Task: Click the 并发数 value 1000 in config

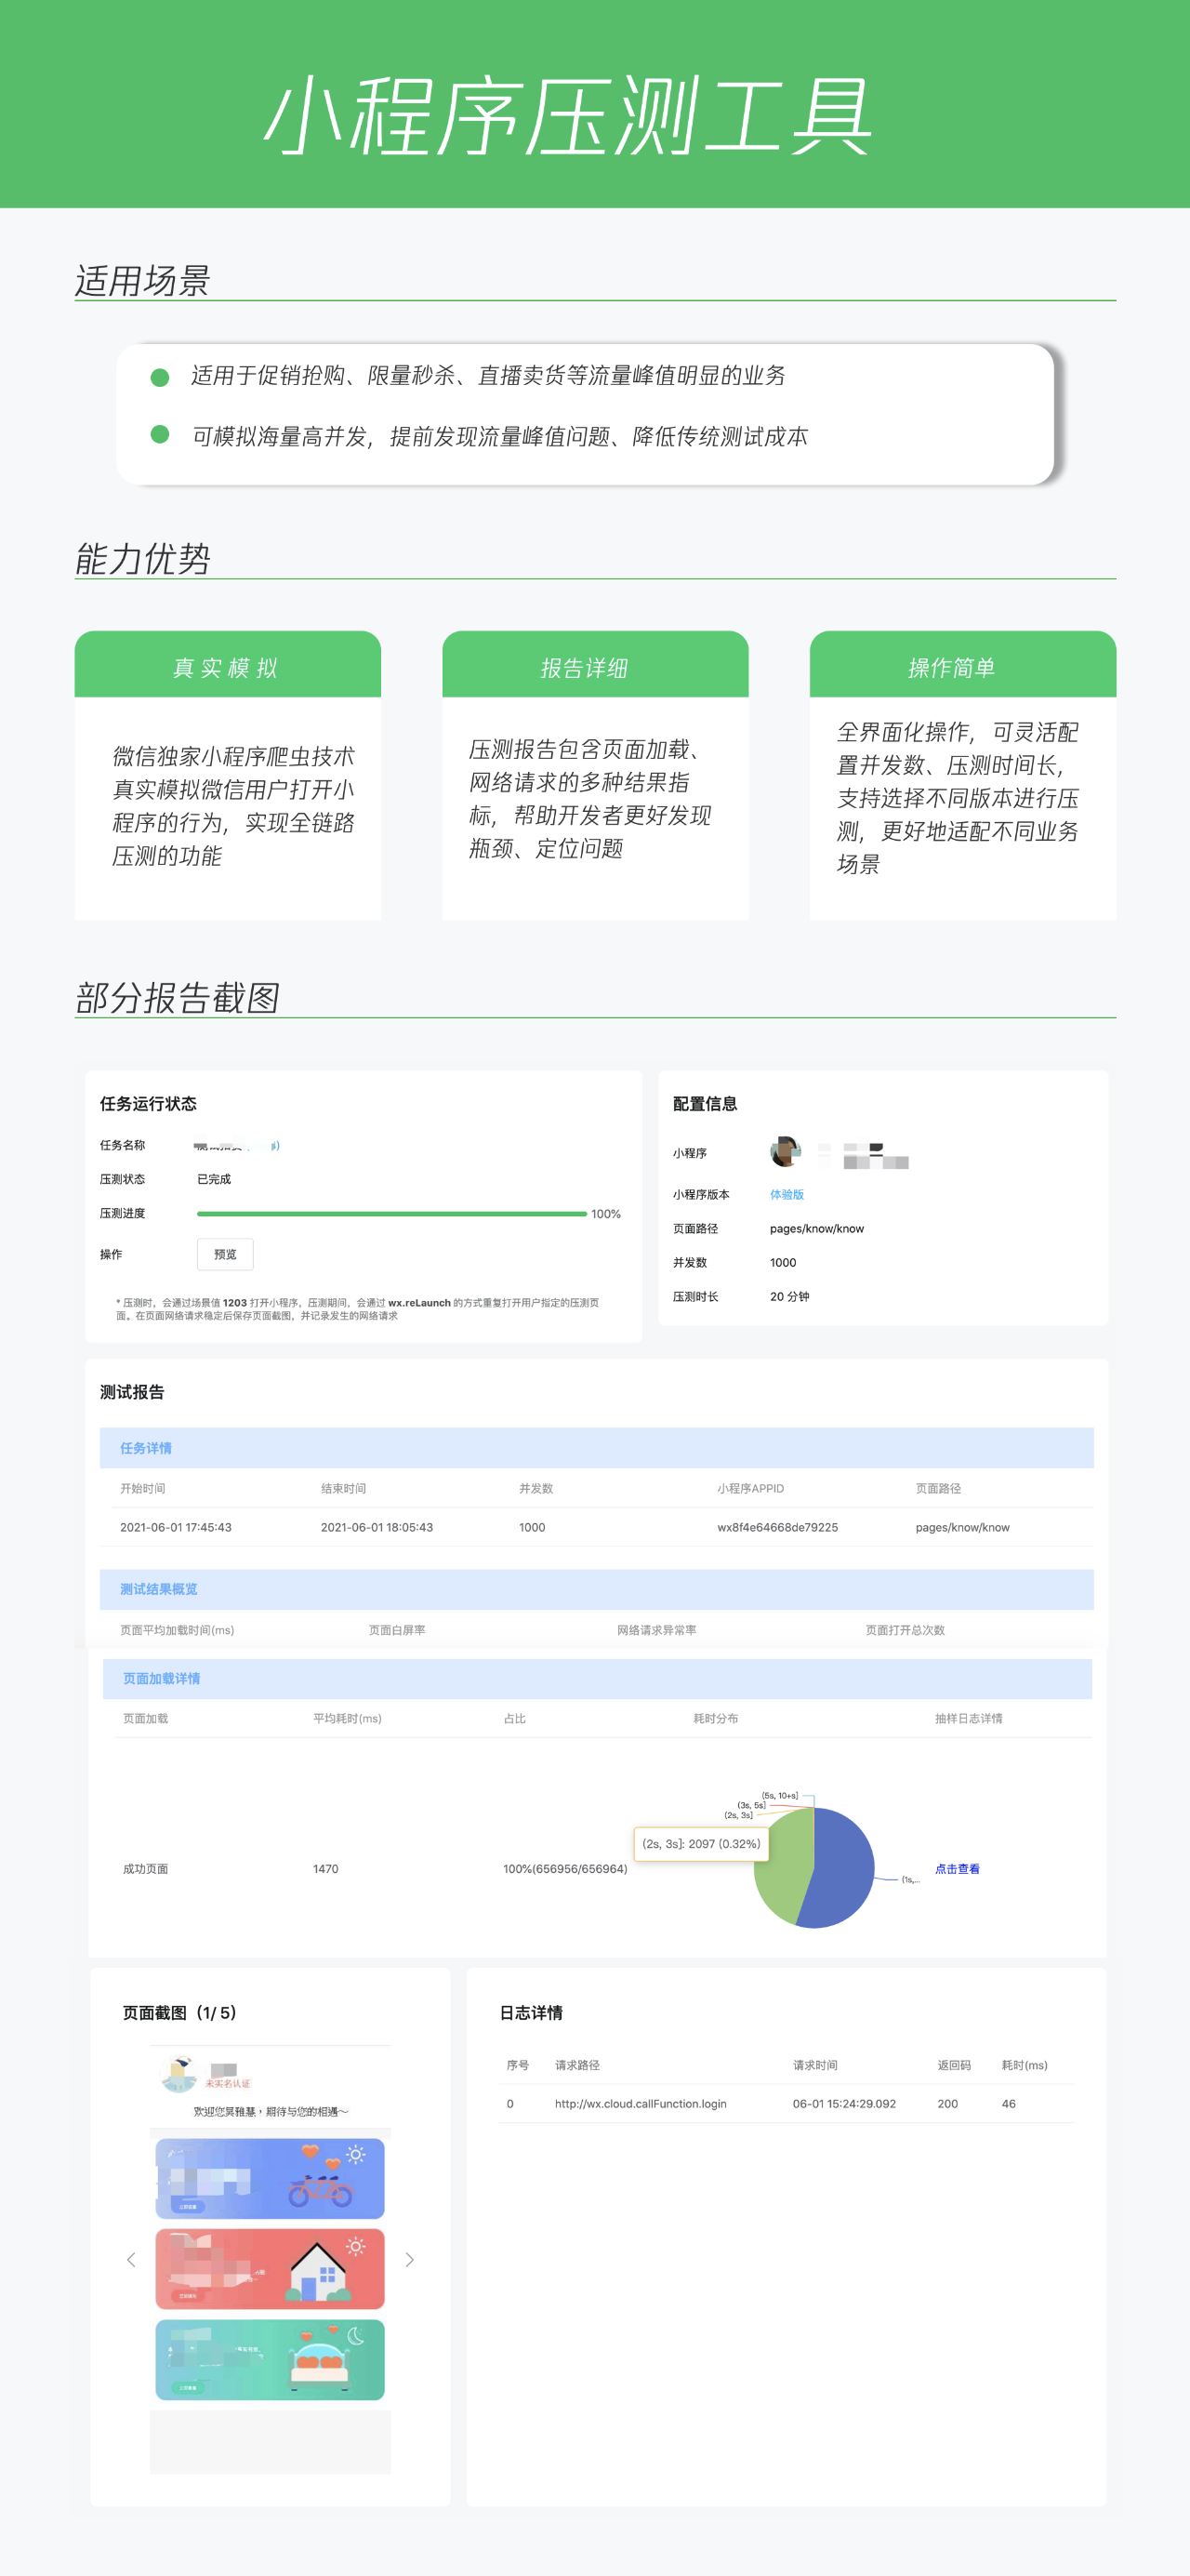Action: point(783,1262)
